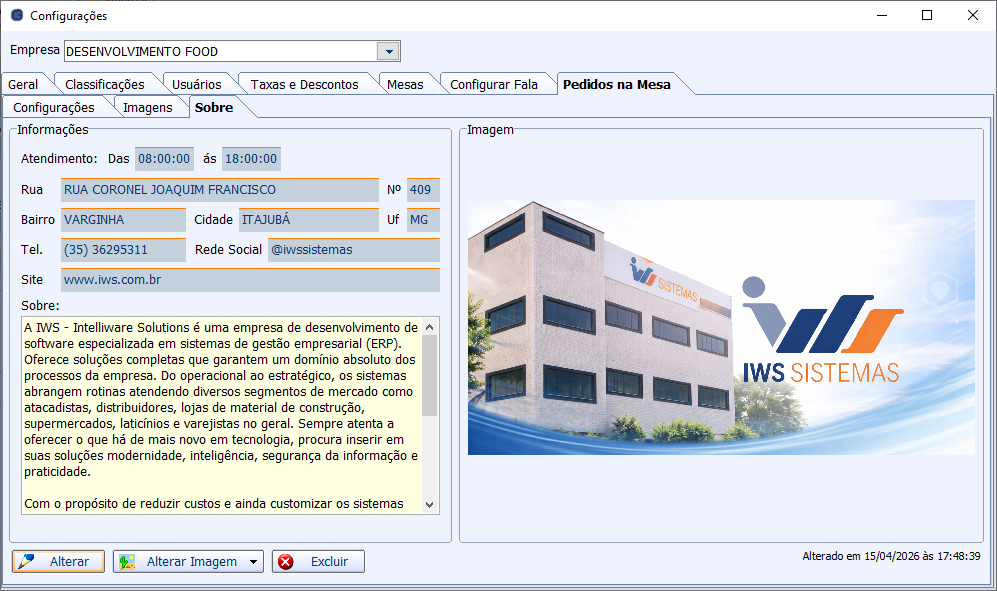This screenshot has height=591, width=997.
Task: Open the Configurações sub-tab
Action: tap(54, 107)
